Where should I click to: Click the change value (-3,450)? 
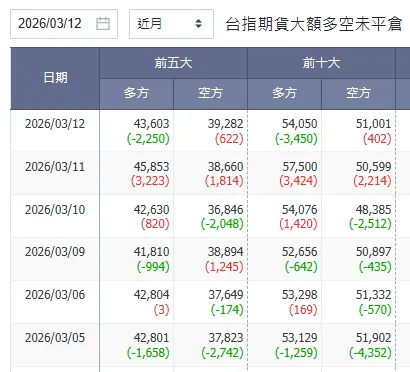coord(296,139)
